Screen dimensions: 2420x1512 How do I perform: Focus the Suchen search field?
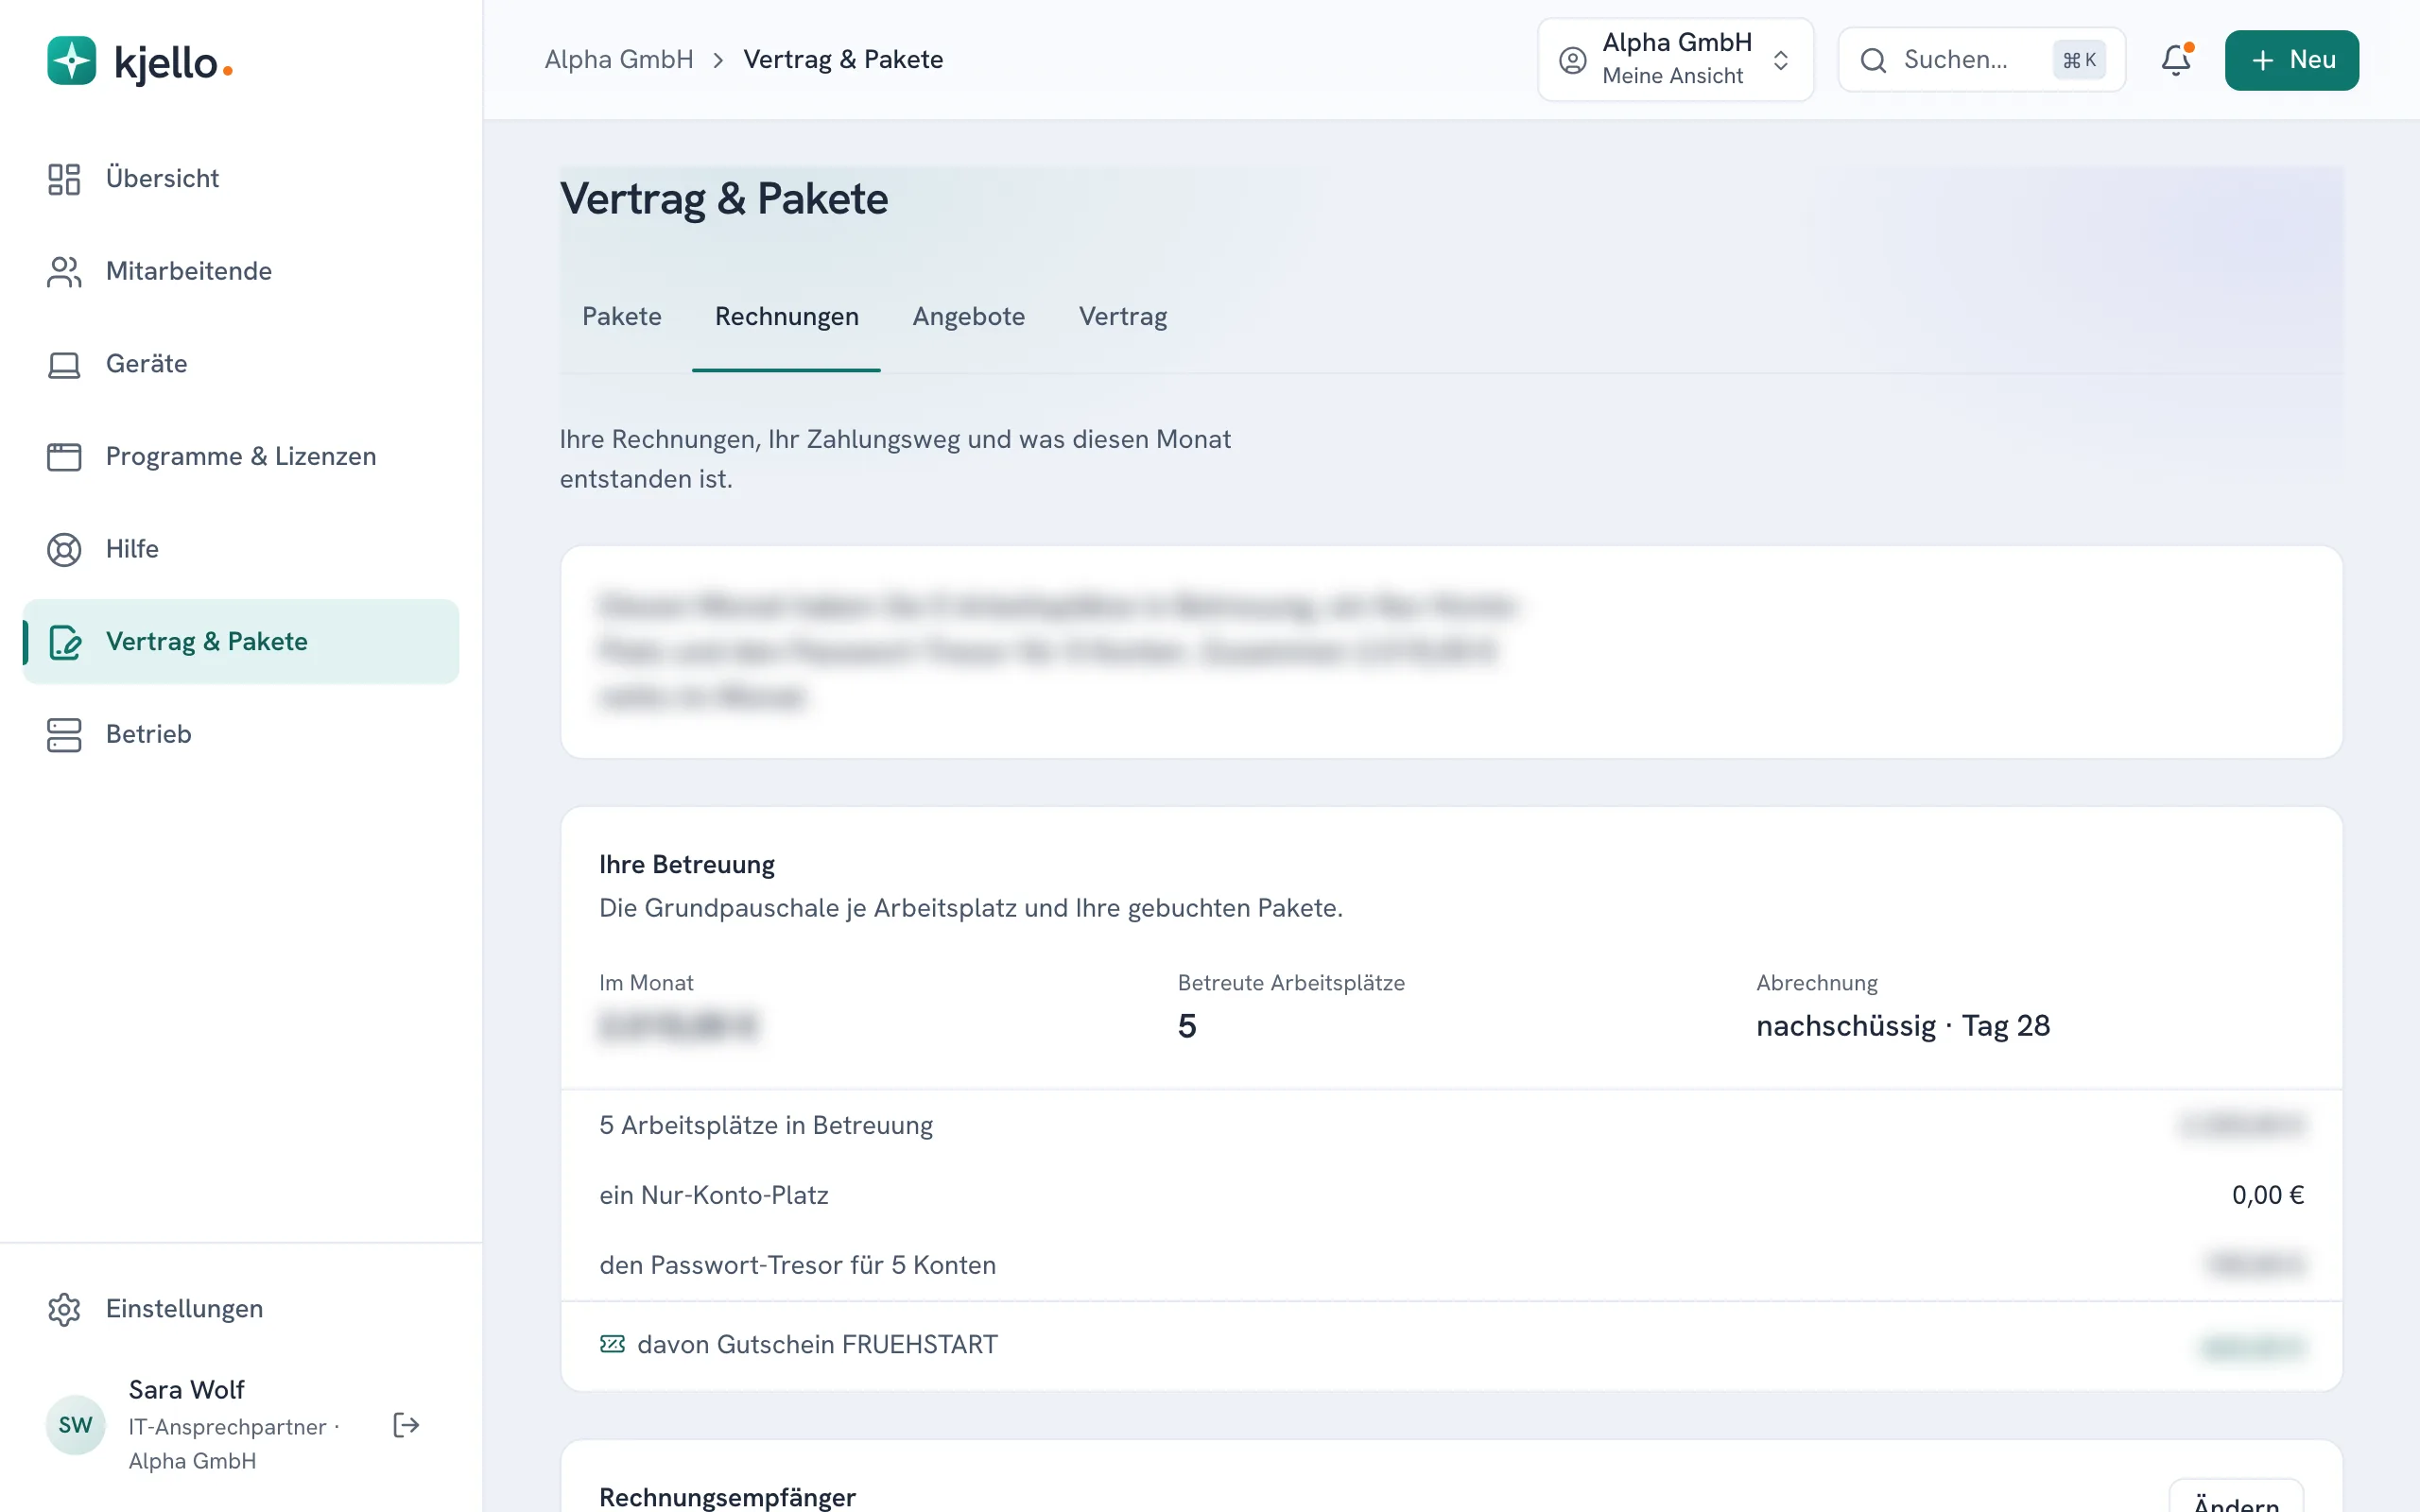click(1981, 60)
